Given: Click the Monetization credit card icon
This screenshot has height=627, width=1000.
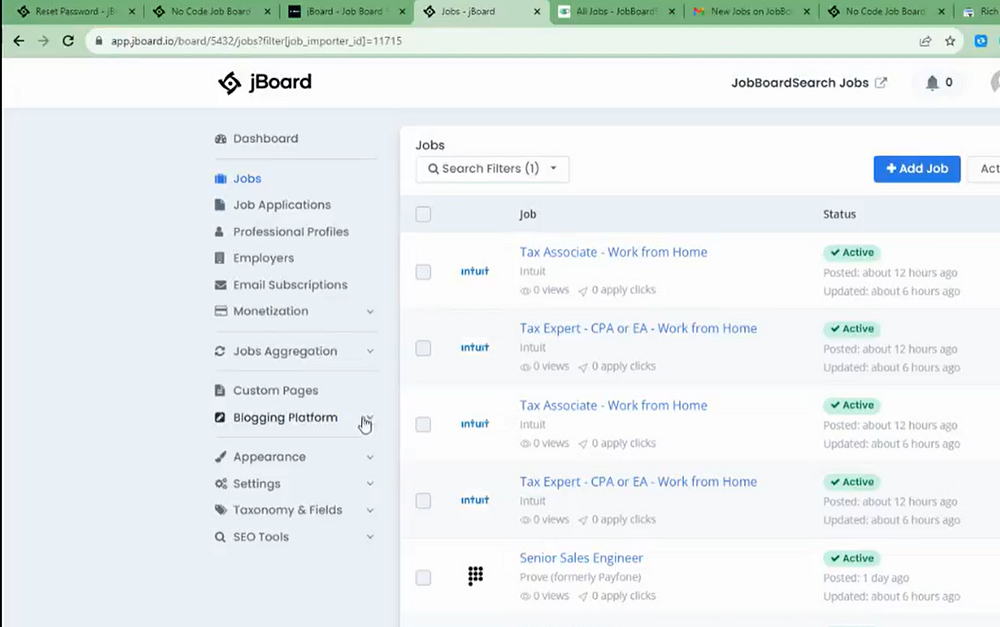Looking at the screenshot, I should (x=221, y=311).
